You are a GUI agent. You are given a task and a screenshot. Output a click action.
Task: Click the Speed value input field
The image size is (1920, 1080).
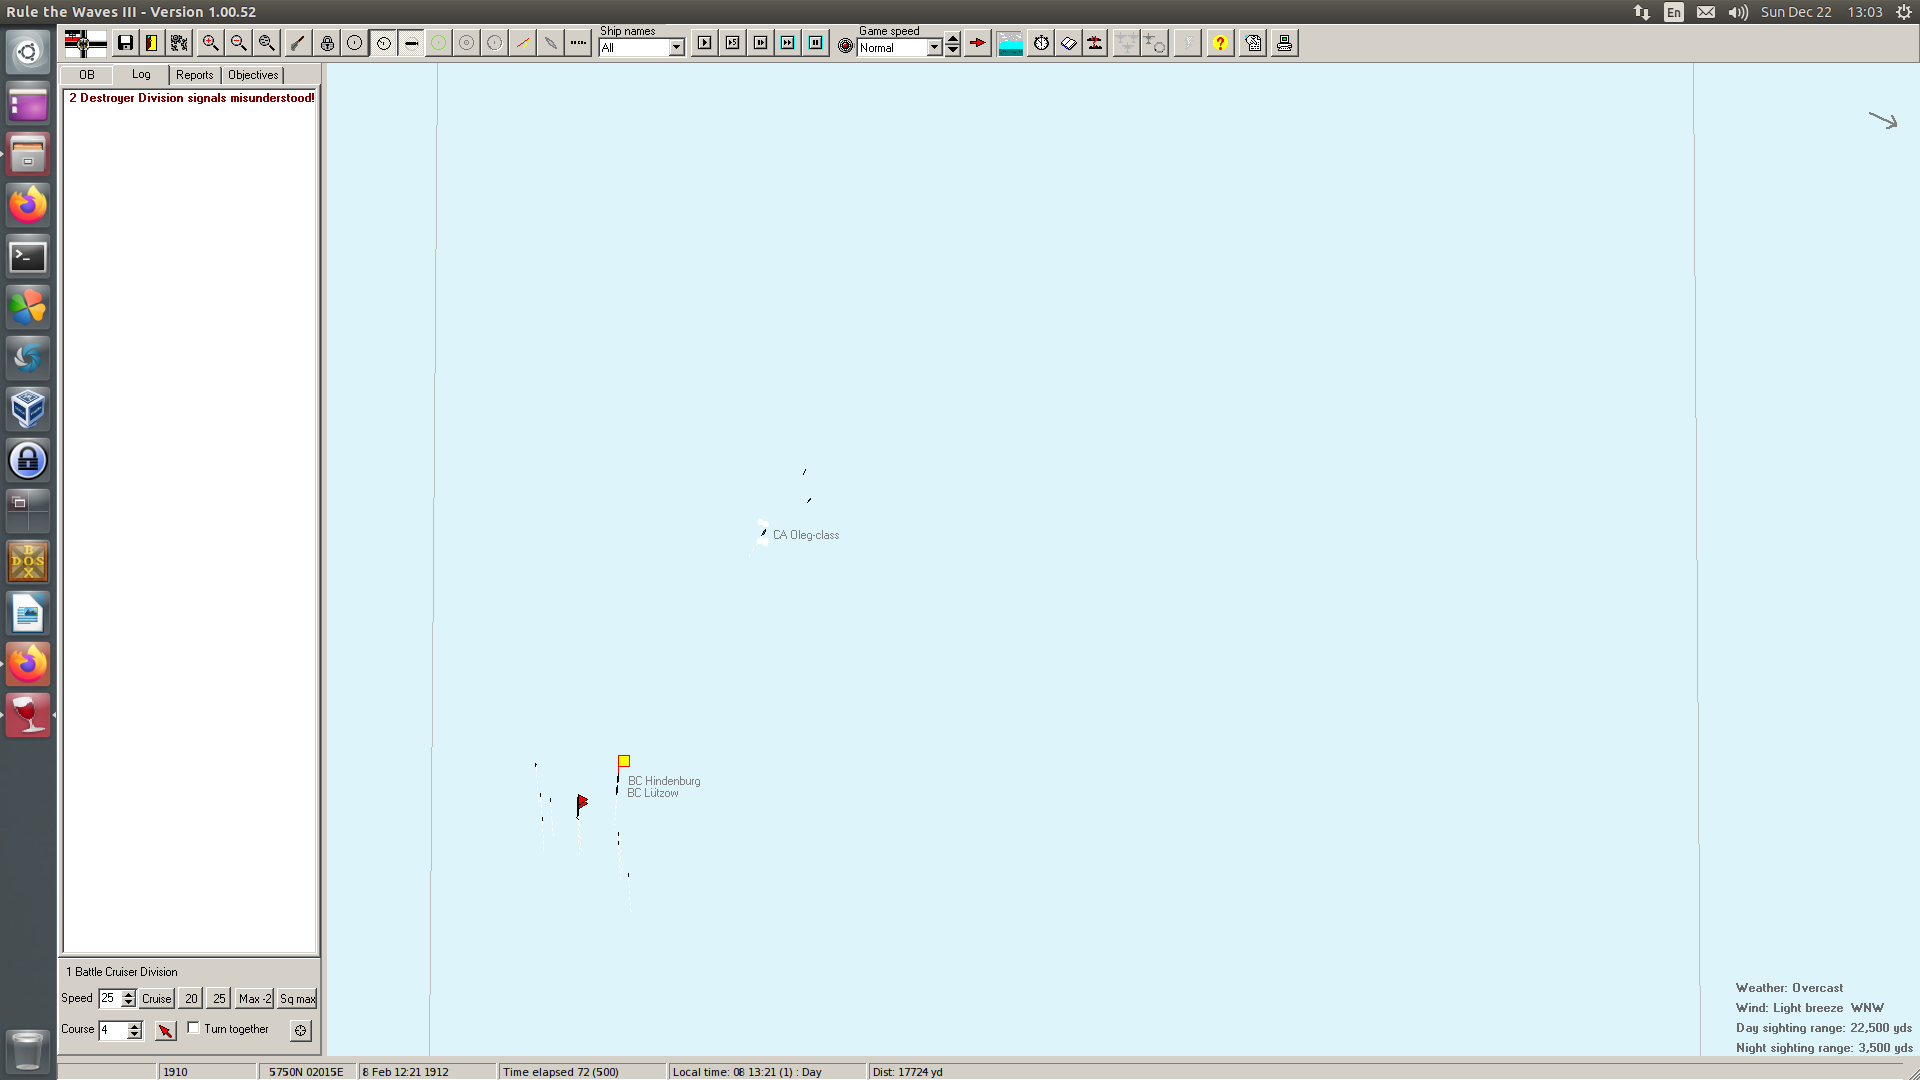coord(110,998)
